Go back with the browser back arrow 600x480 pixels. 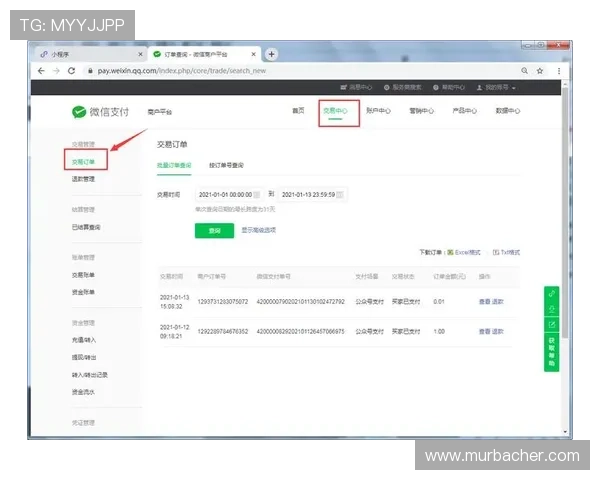click(41, 71)
